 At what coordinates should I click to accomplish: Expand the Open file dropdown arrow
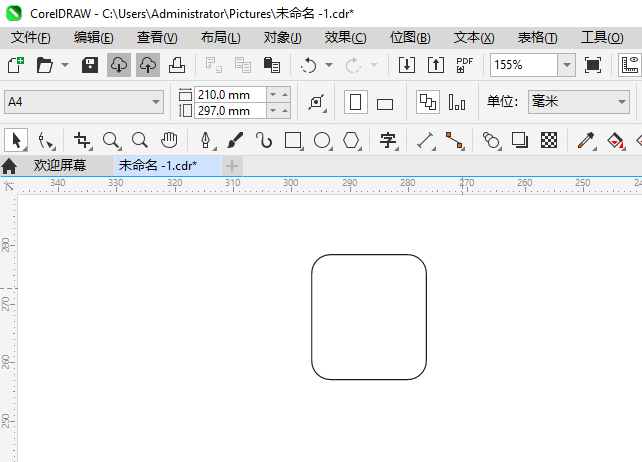tap(65, 65)
